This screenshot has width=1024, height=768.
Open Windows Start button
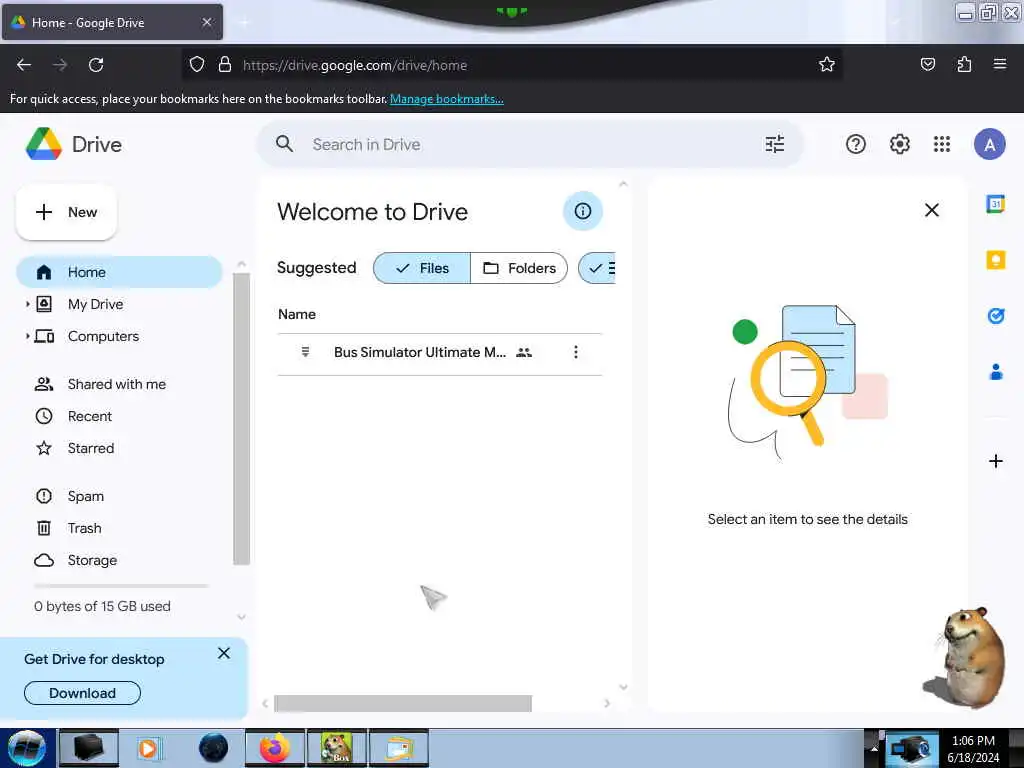click(27, 748)
